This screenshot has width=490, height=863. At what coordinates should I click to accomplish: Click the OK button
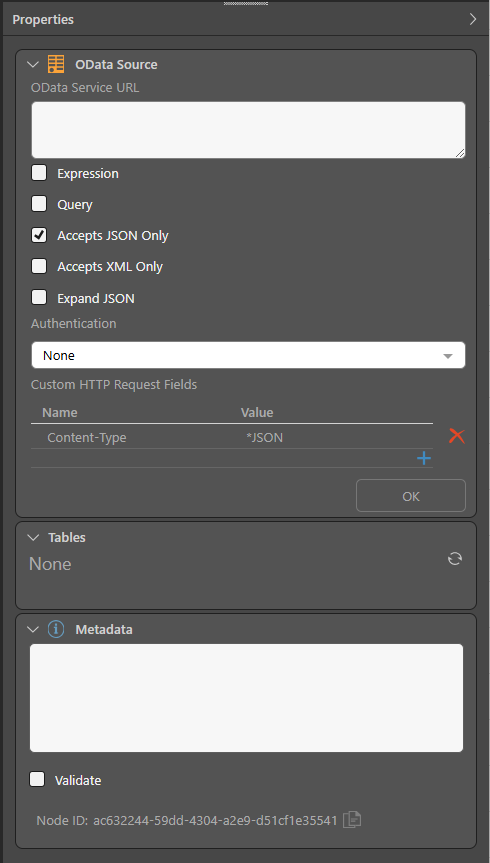[x=411, y=496]
